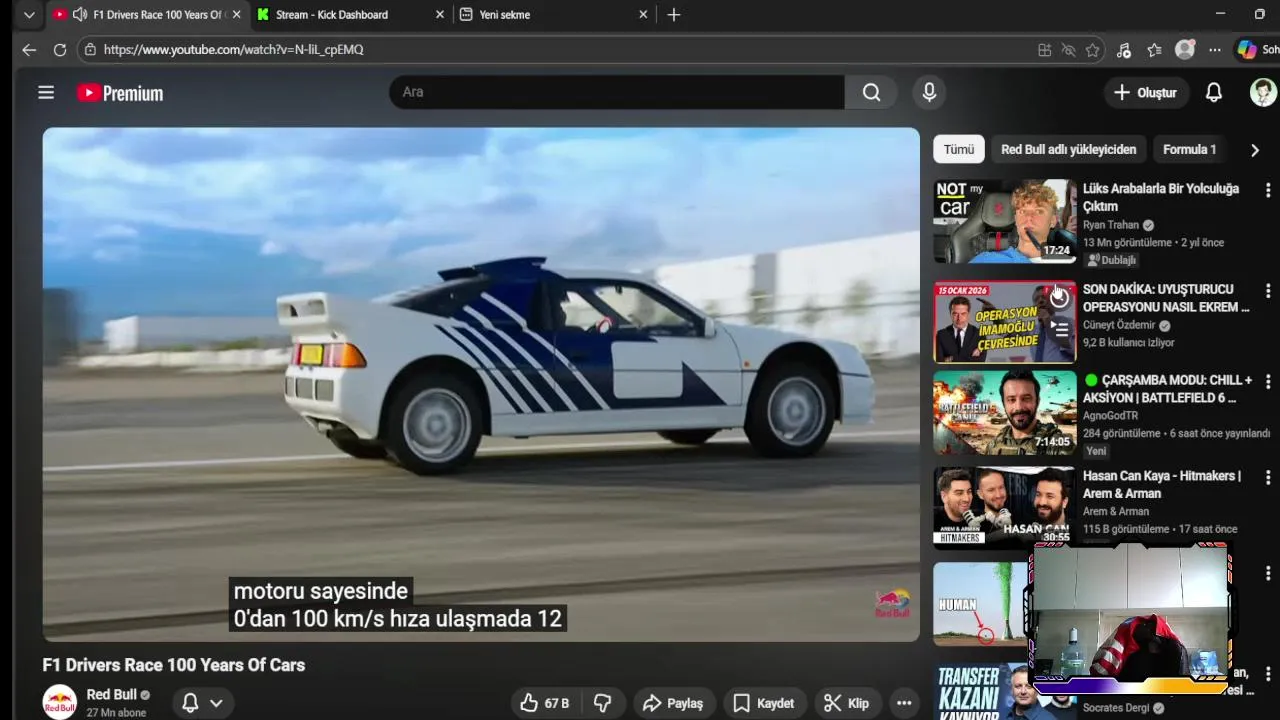Viewport: 1280px width, 720px height.
Task: Click the Oluştur create button
Action: (x=1145, y=92)
